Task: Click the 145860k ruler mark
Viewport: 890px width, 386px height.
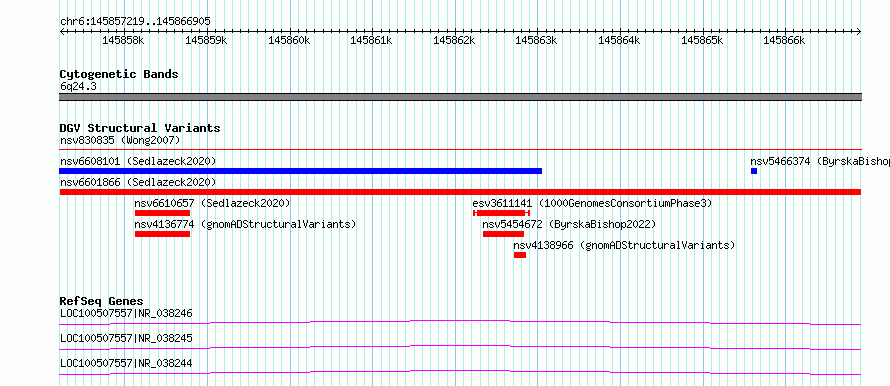Action: pos(289,41)
